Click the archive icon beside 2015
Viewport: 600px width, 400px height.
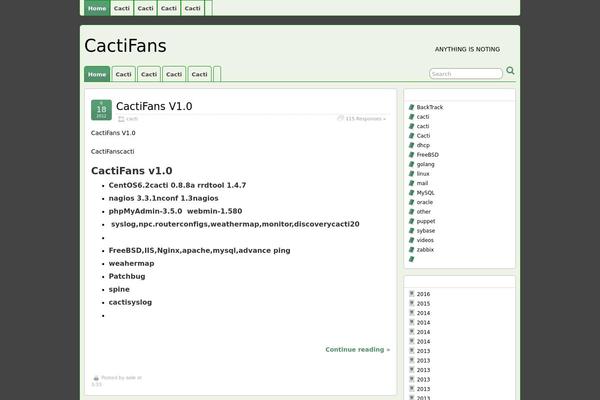tap(412, 303)
